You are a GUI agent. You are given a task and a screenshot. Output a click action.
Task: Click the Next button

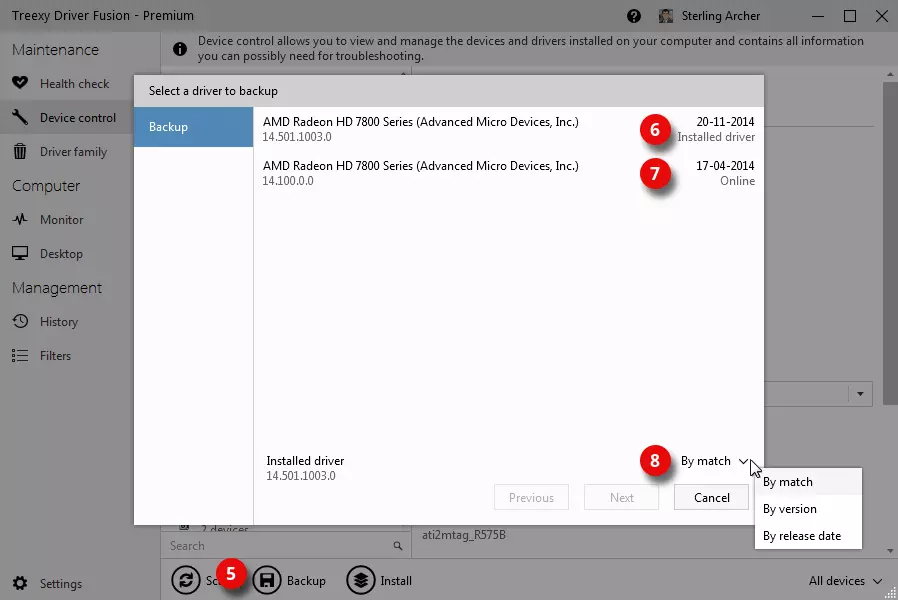[621, 498]
